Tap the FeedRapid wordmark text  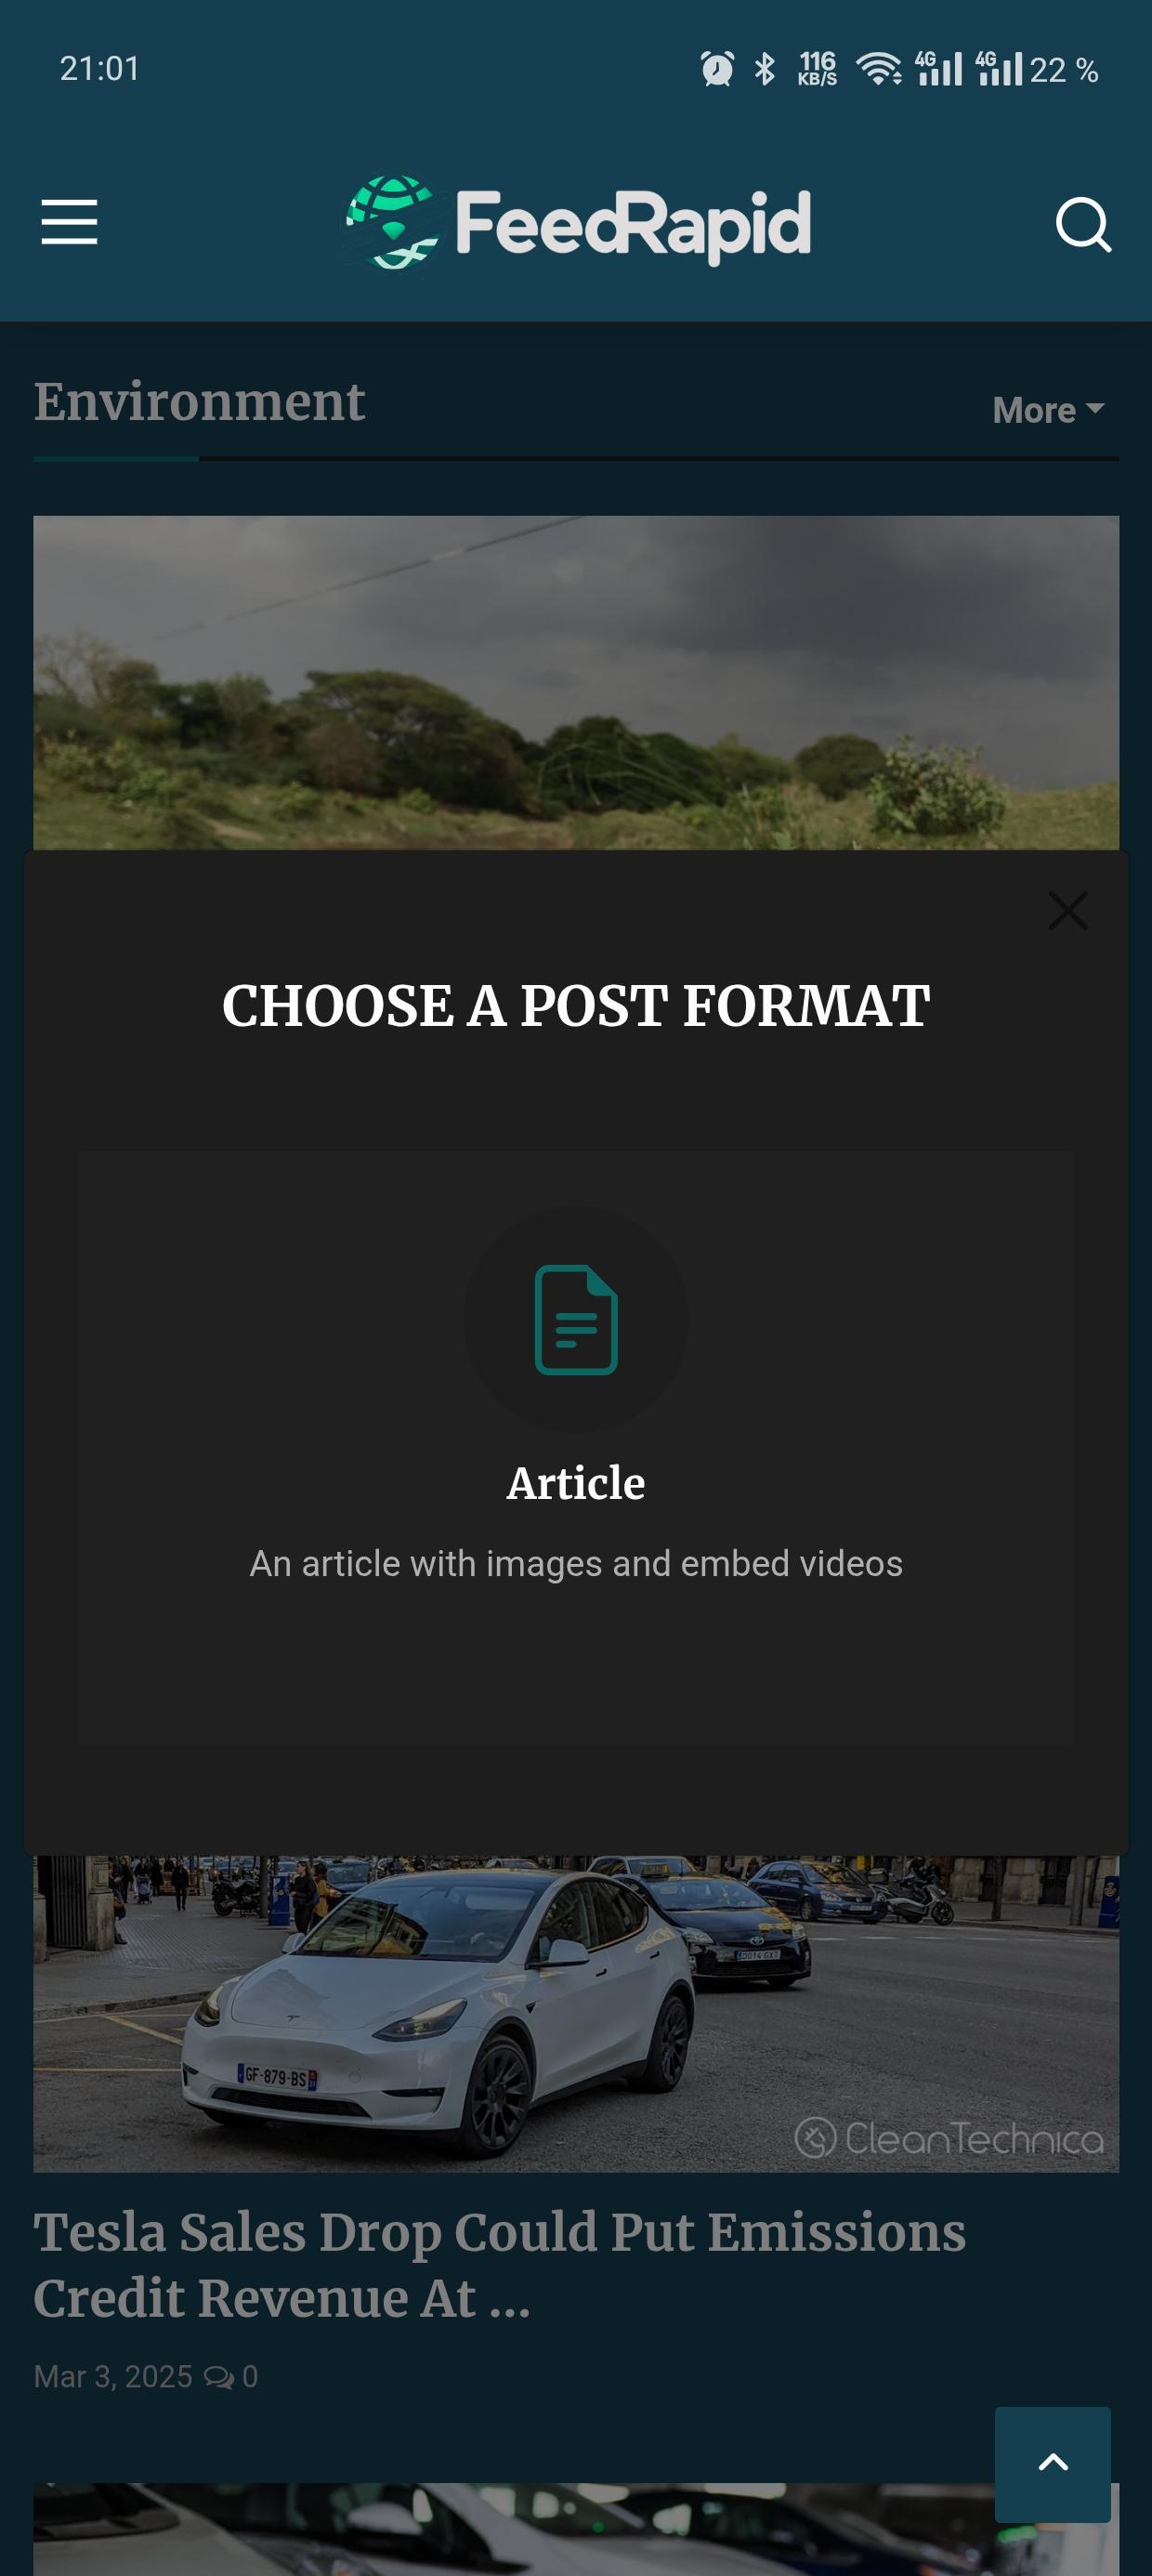coord(633,224)
